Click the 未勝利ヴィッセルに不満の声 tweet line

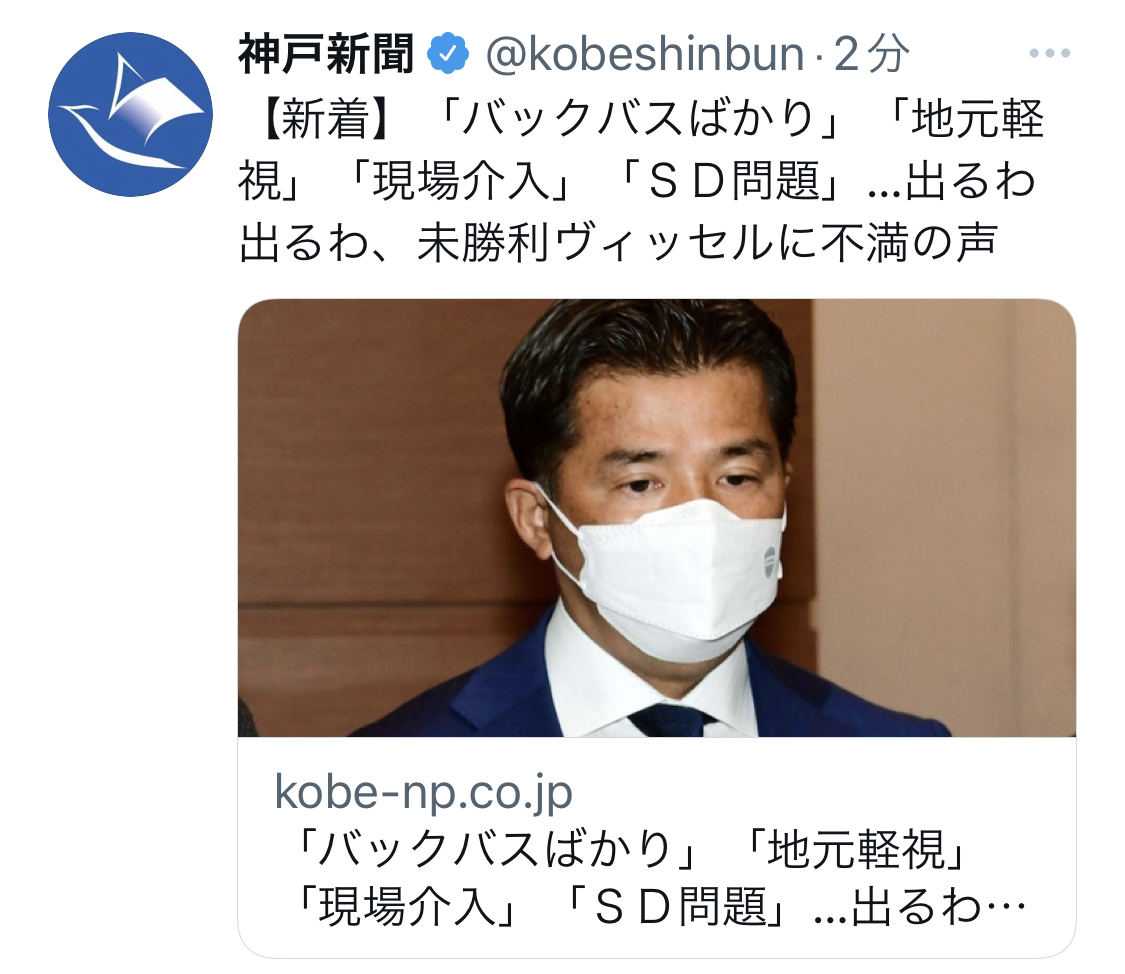[707, 242]
